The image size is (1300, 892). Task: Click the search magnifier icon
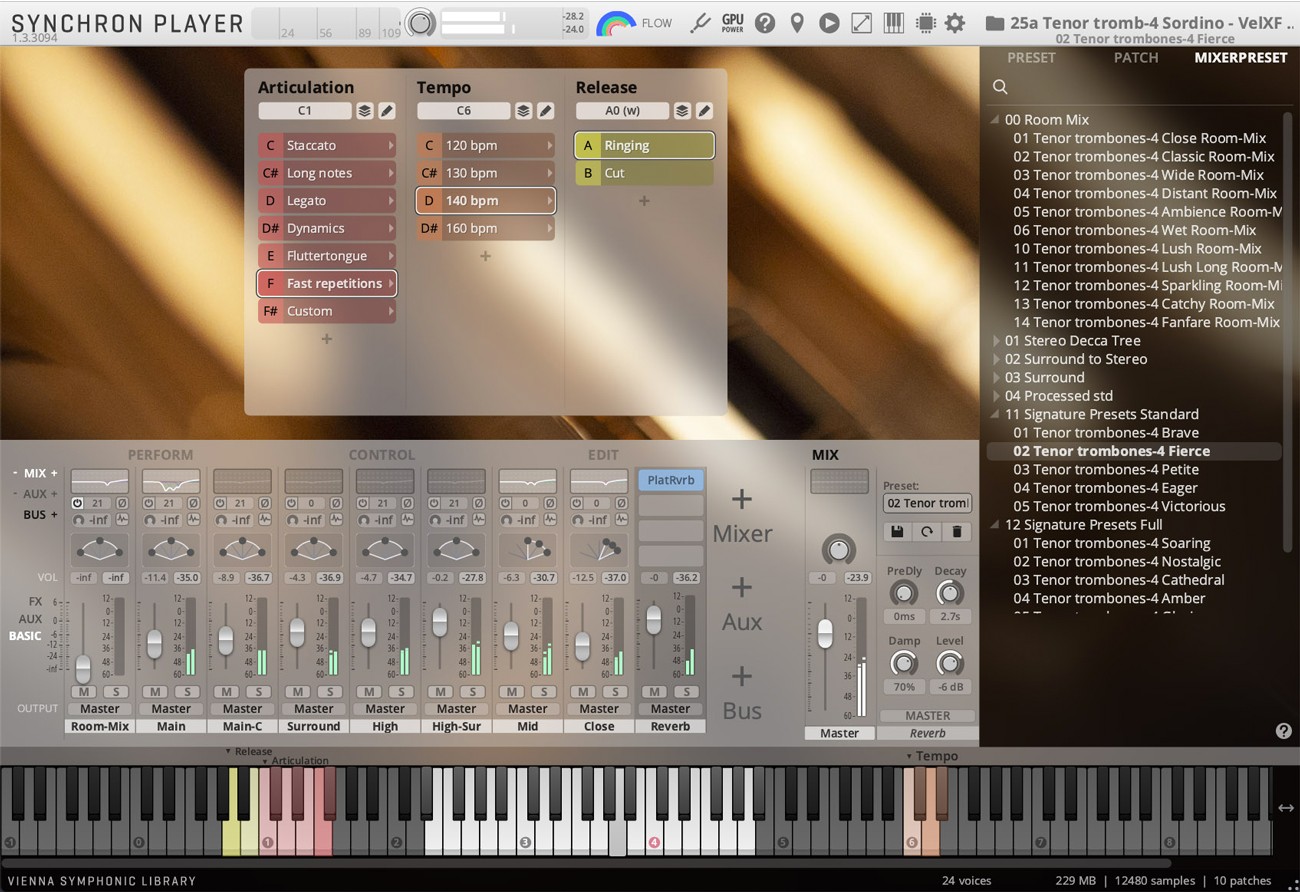1000,87
